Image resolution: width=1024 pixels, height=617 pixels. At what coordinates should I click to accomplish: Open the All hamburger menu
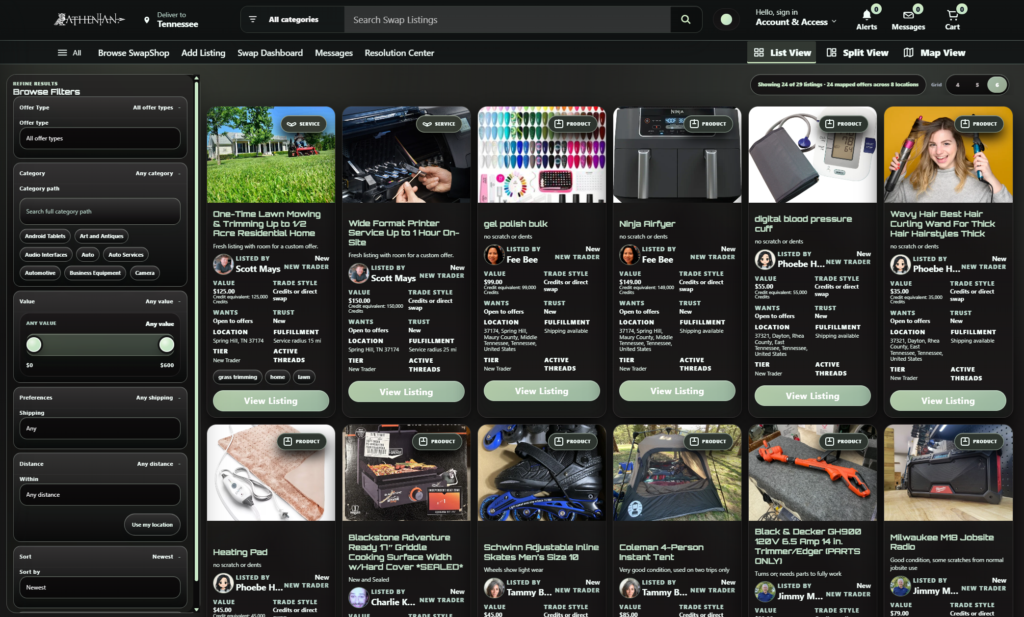[69, 53]
